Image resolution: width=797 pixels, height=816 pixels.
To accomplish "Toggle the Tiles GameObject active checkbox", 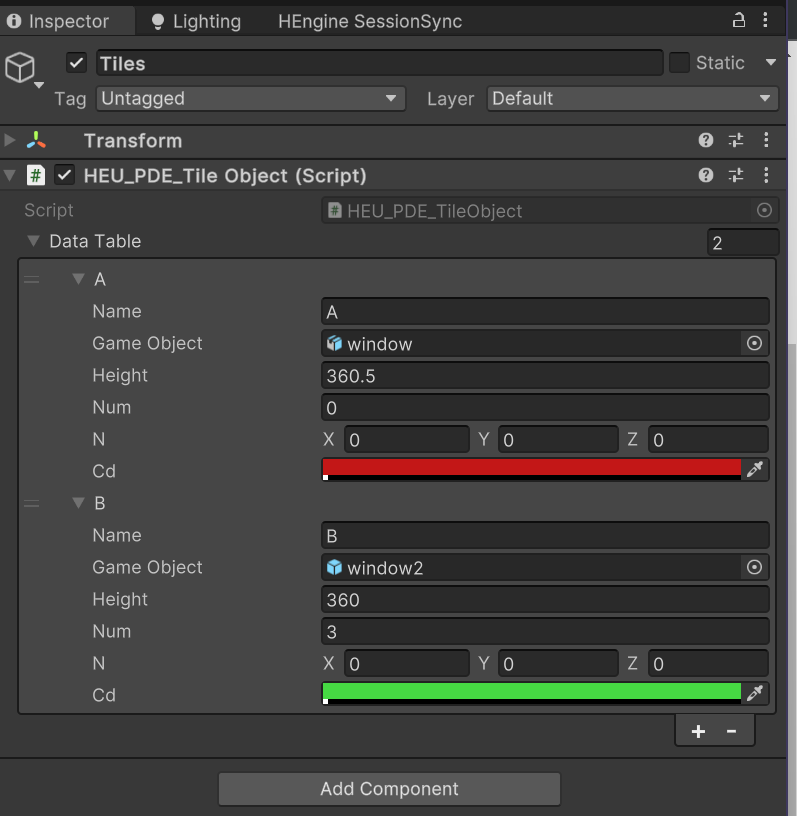I will (x=76, y=63).
